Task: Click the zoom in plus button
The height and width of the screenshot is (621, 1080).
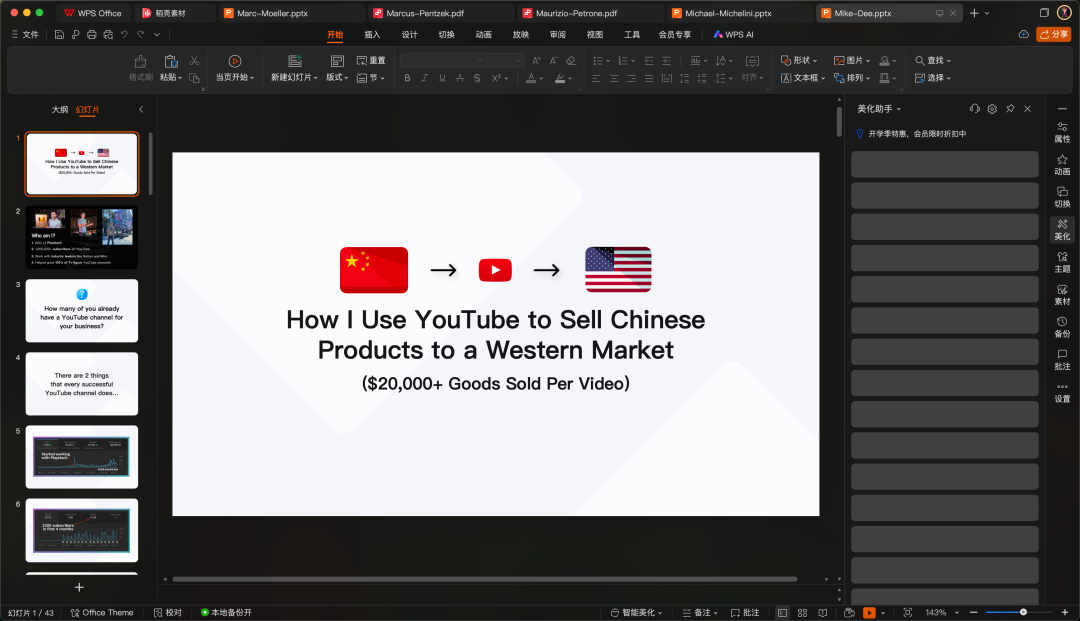Action: [1065, 613]
